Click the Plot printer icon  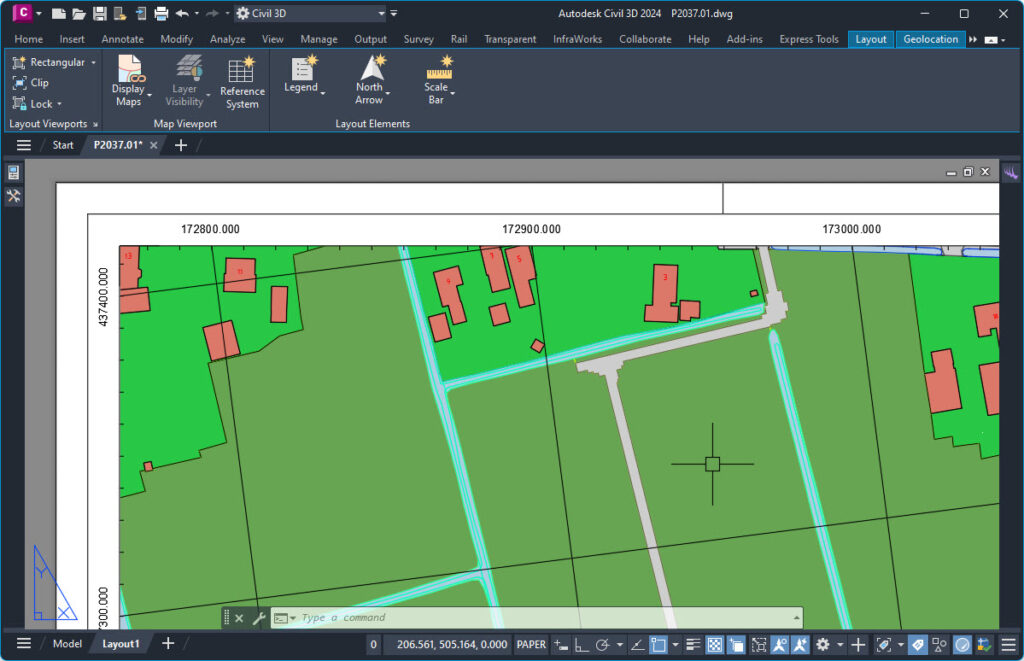160,13
